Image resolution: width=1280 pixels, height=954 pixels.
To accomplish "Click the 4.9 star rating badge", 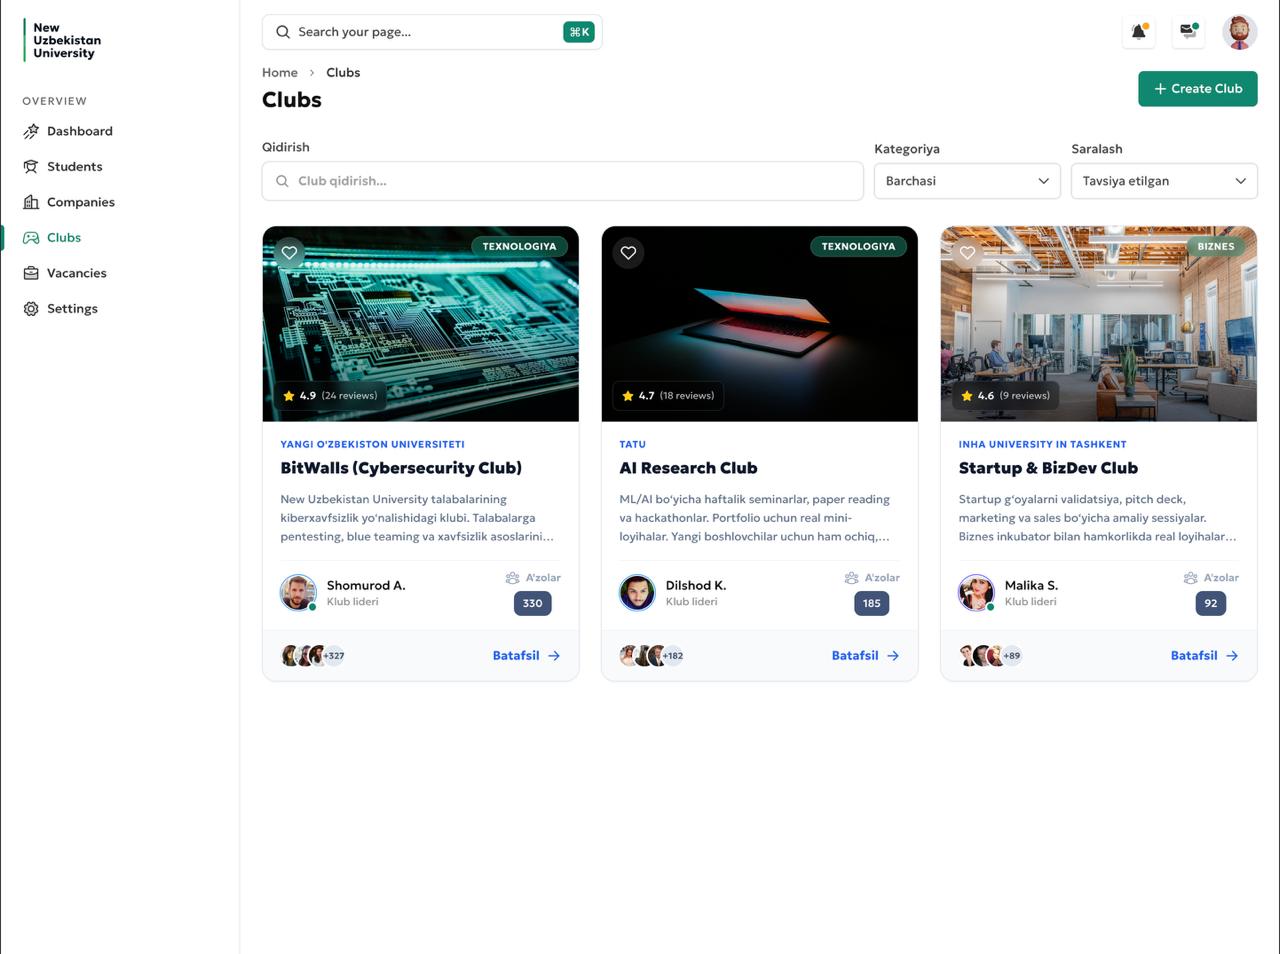I will click(330, 396).
